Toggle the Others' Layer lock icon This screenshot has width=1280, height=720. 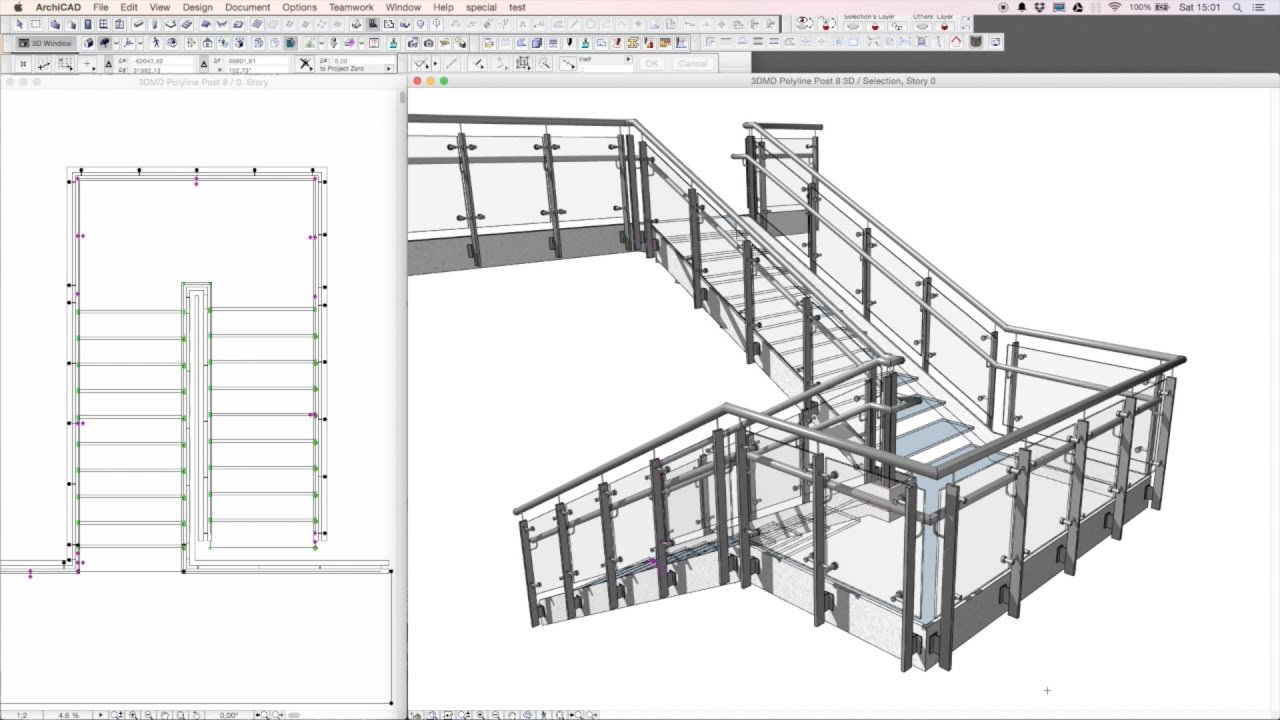(x=944, y=27)
